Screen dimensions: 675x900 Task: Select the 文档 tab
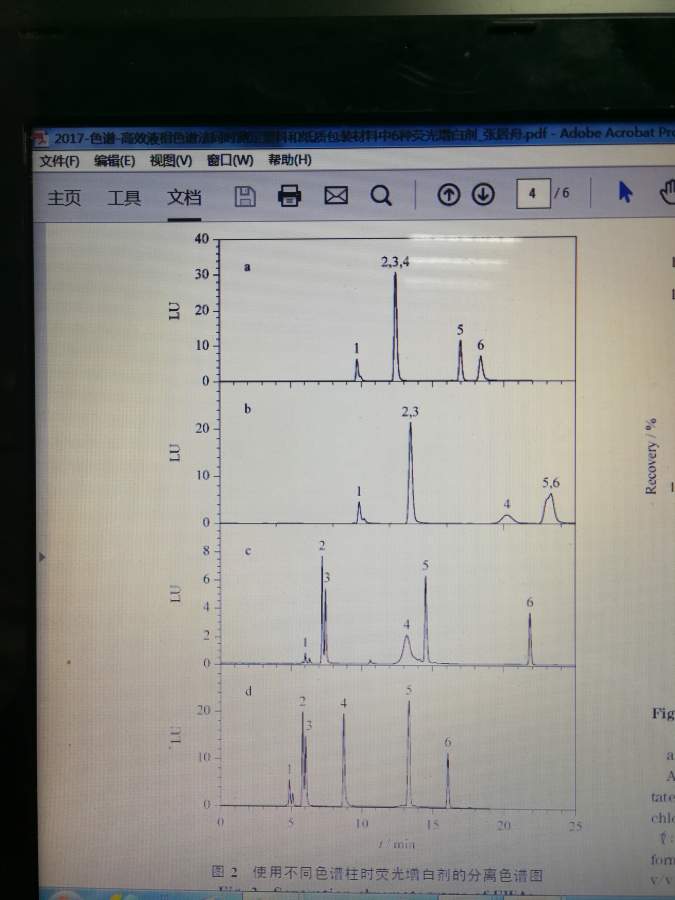pyautogui.click(x=184, y=197)
